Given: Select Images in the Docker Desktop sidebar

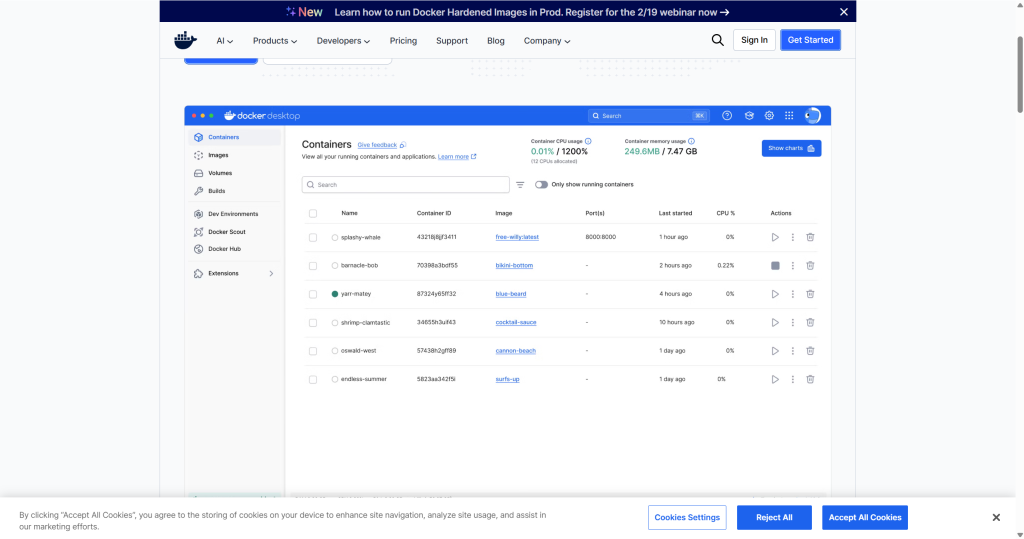Looking at the screenshot, I should point(218,155).
